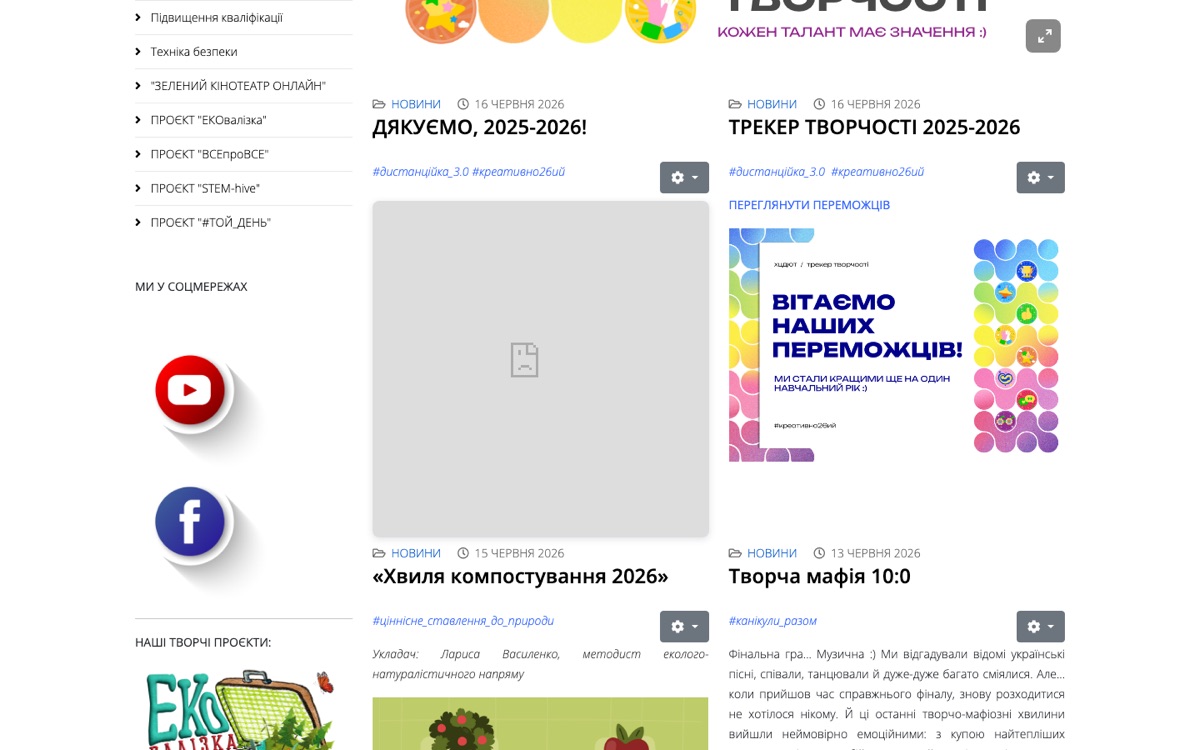Open gear dropdown for «Хвиля компостування 2026» post

684,626
